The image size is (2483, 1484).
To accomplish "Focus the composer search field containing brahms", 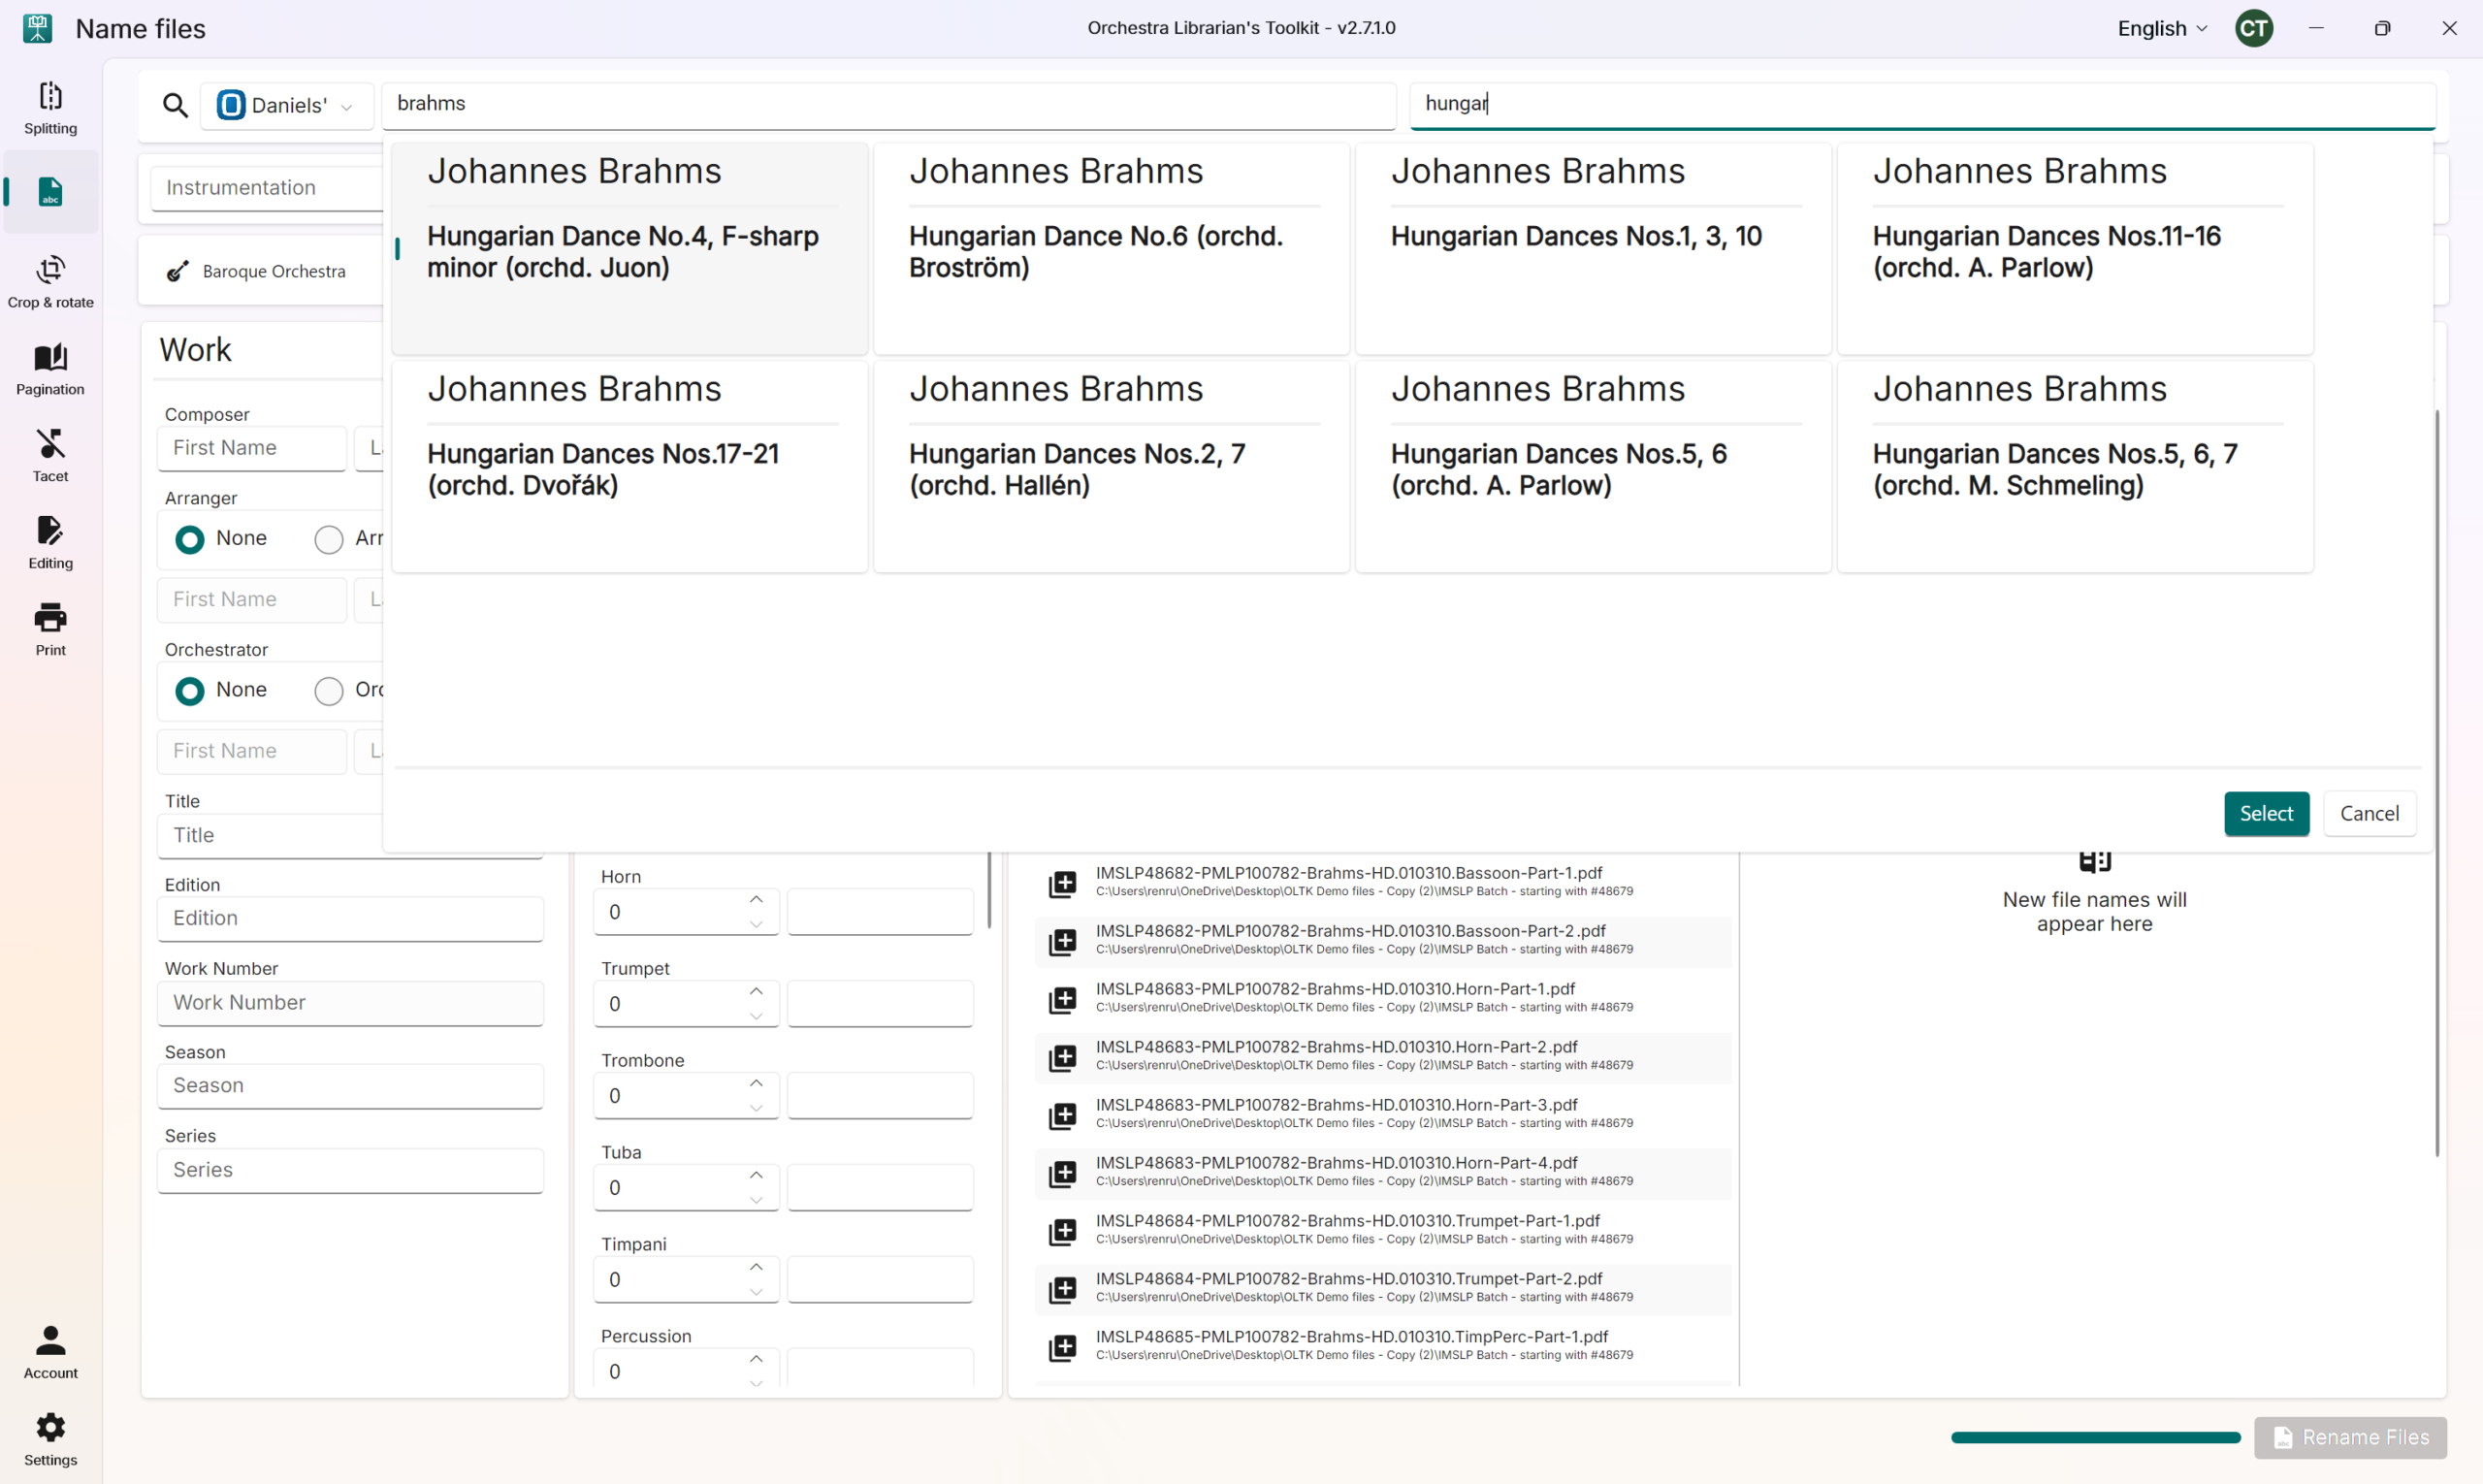I will pos(888,105).
